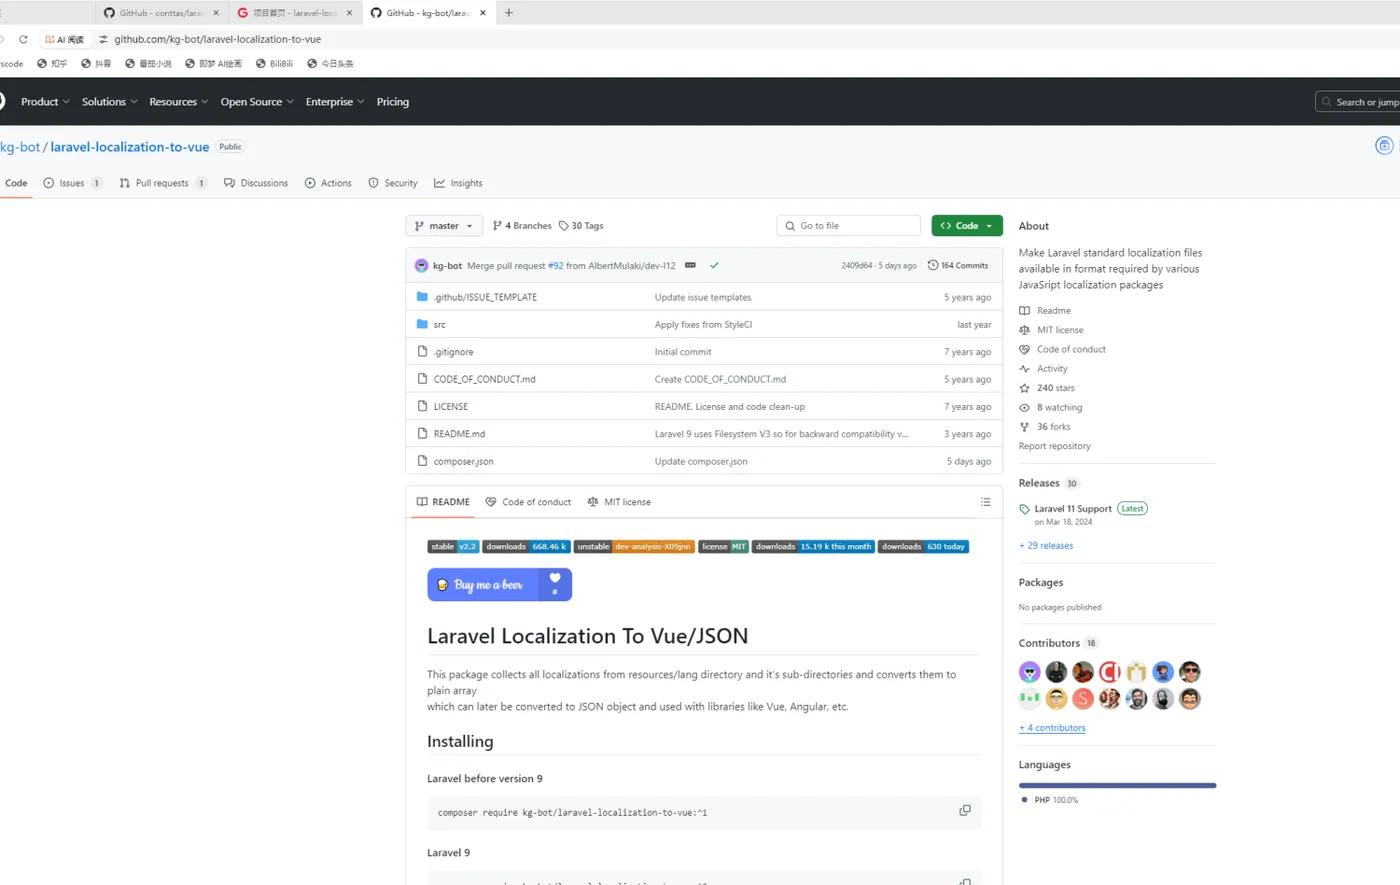Image resolution: width=1400 pixels, height=885 pixels.
Task: Click the green check status icon on the latest commit
Action: pyautogui.click(x=714, y=265)
